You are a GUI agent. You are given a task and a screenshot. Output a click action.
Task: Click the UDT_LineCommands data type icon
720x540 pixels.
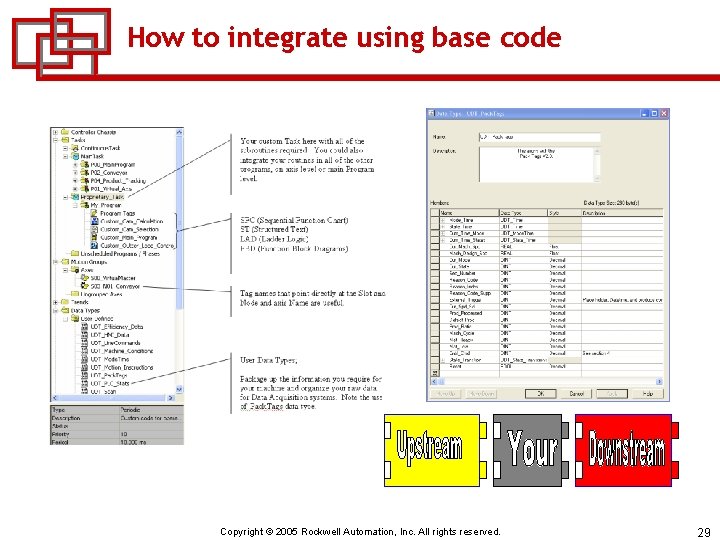pos(84,343)
